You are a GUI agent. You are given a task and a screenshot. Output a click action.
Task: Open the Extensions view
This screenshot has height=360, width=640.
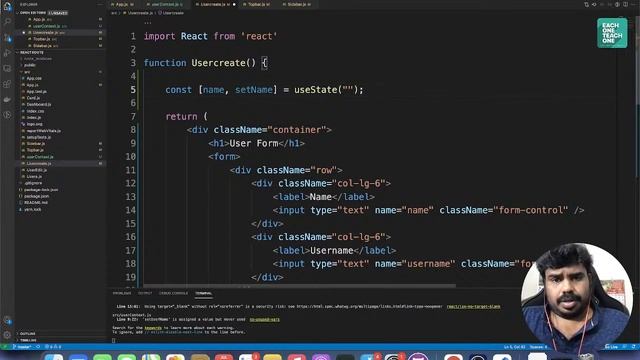7,84
